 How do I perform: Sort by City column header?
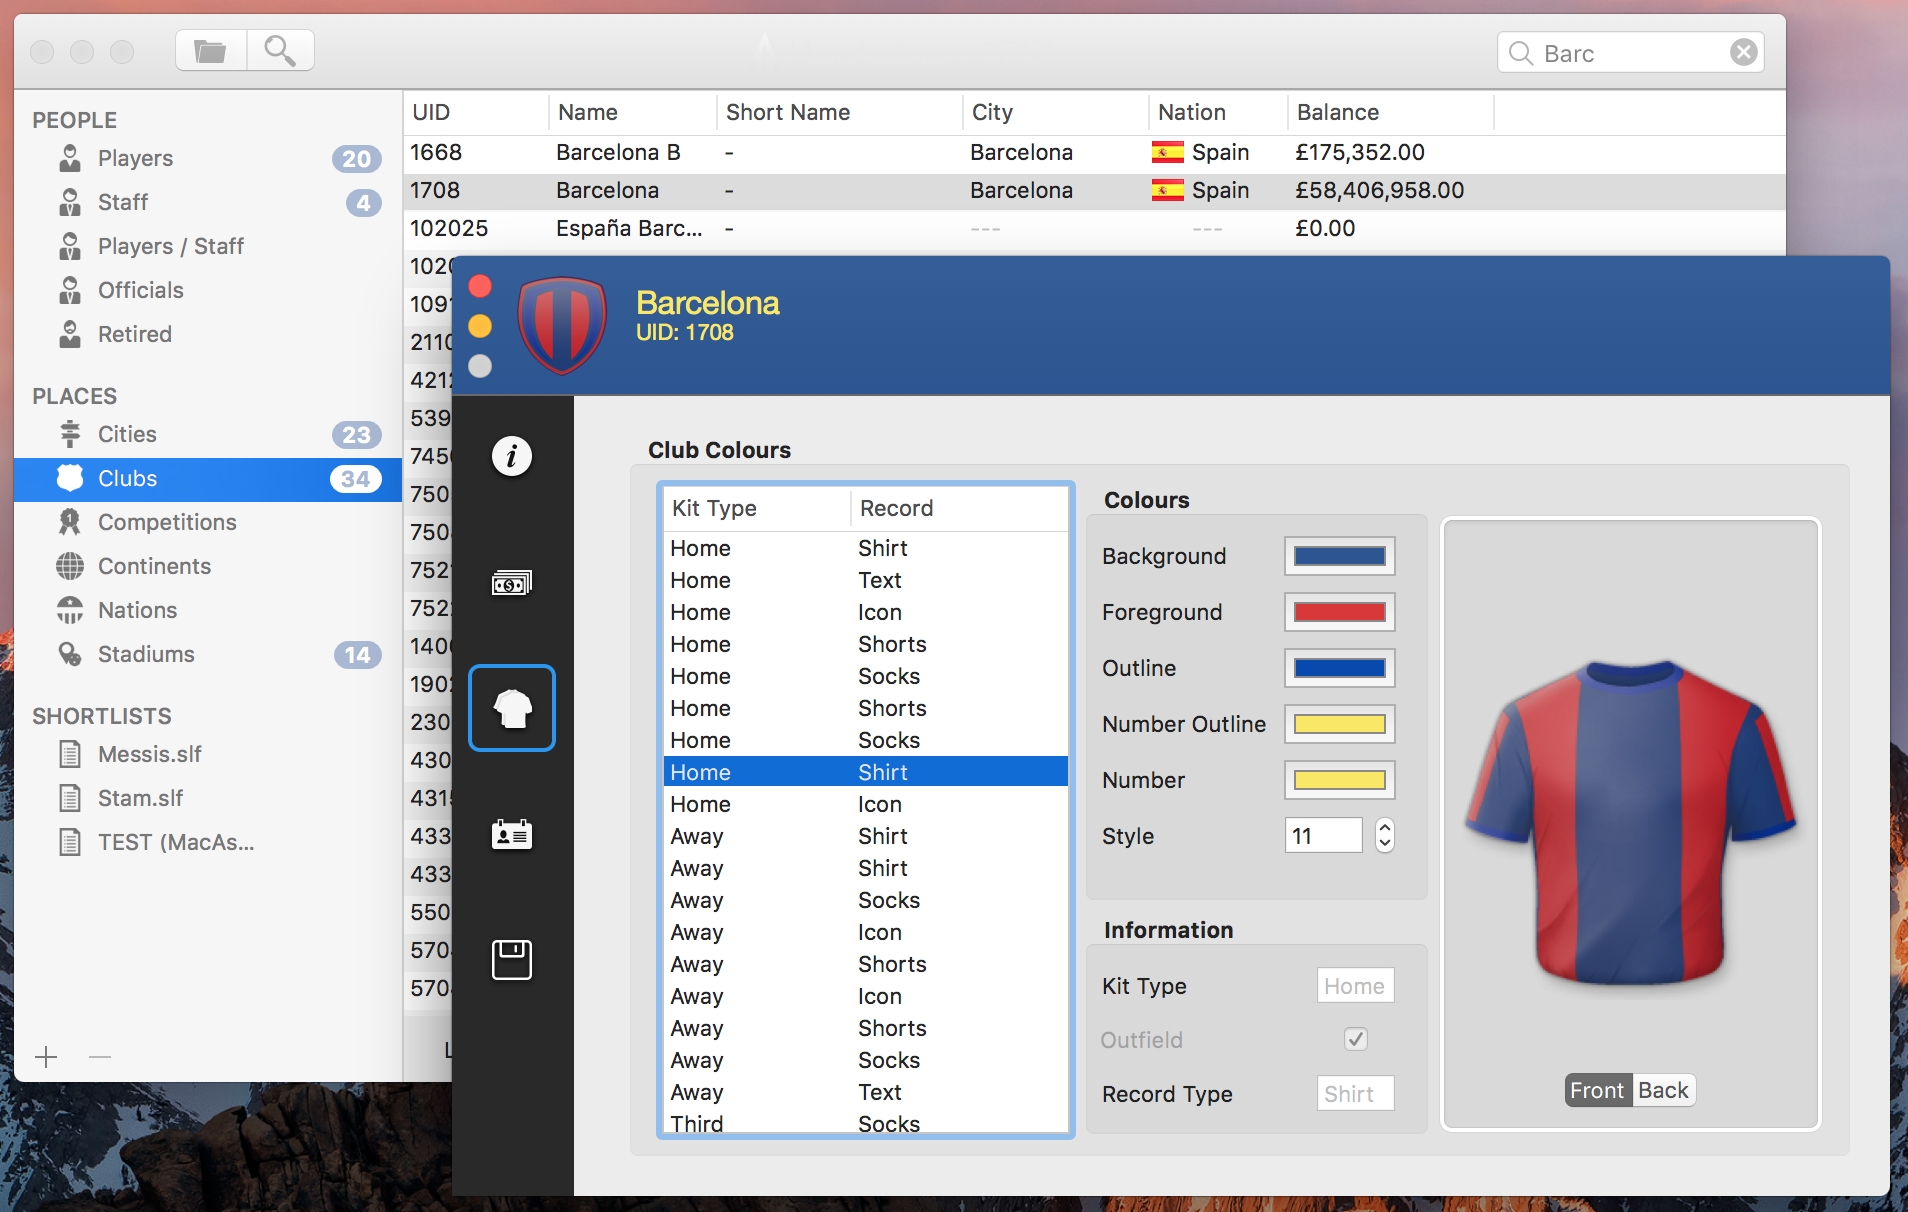pyautogui.click(x=1056, y=112)
